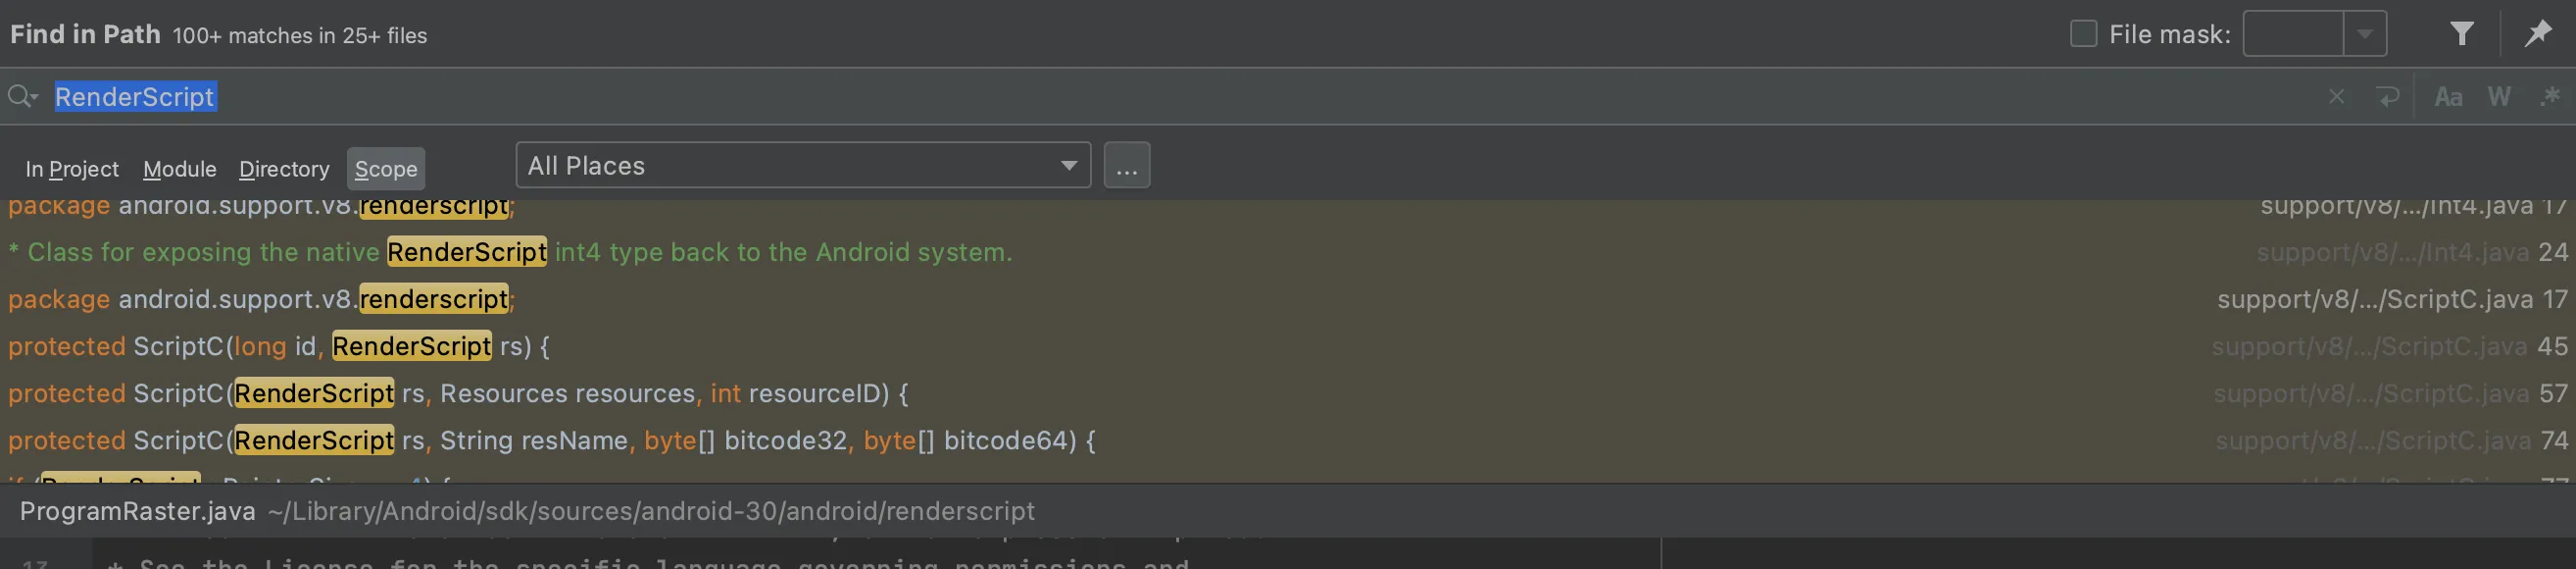2576x569 pixels.
Task: Switch to Module search tab
Action: pos(180,169)
